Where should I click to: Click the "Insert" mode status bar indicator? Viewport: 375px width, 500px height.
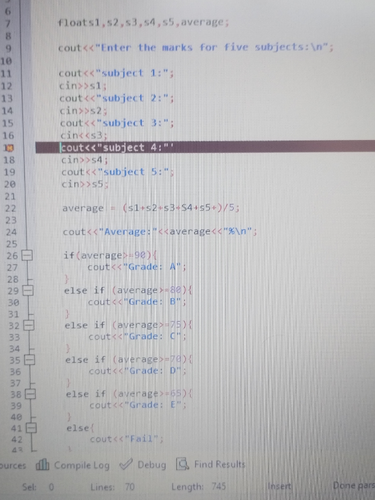279,486
